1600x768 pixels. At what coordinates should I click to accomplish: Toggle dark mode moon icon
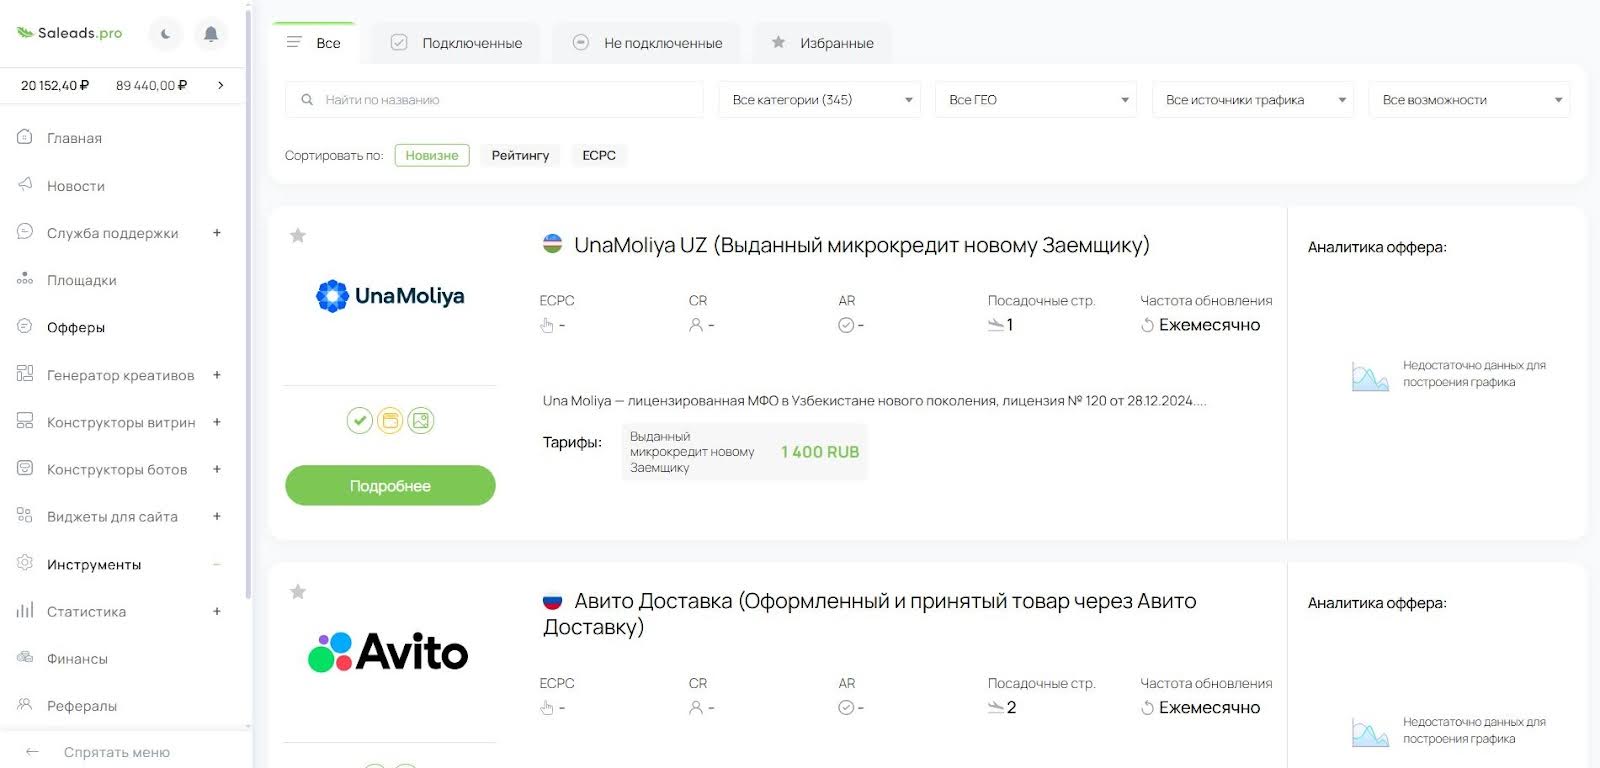coord(165,34)
